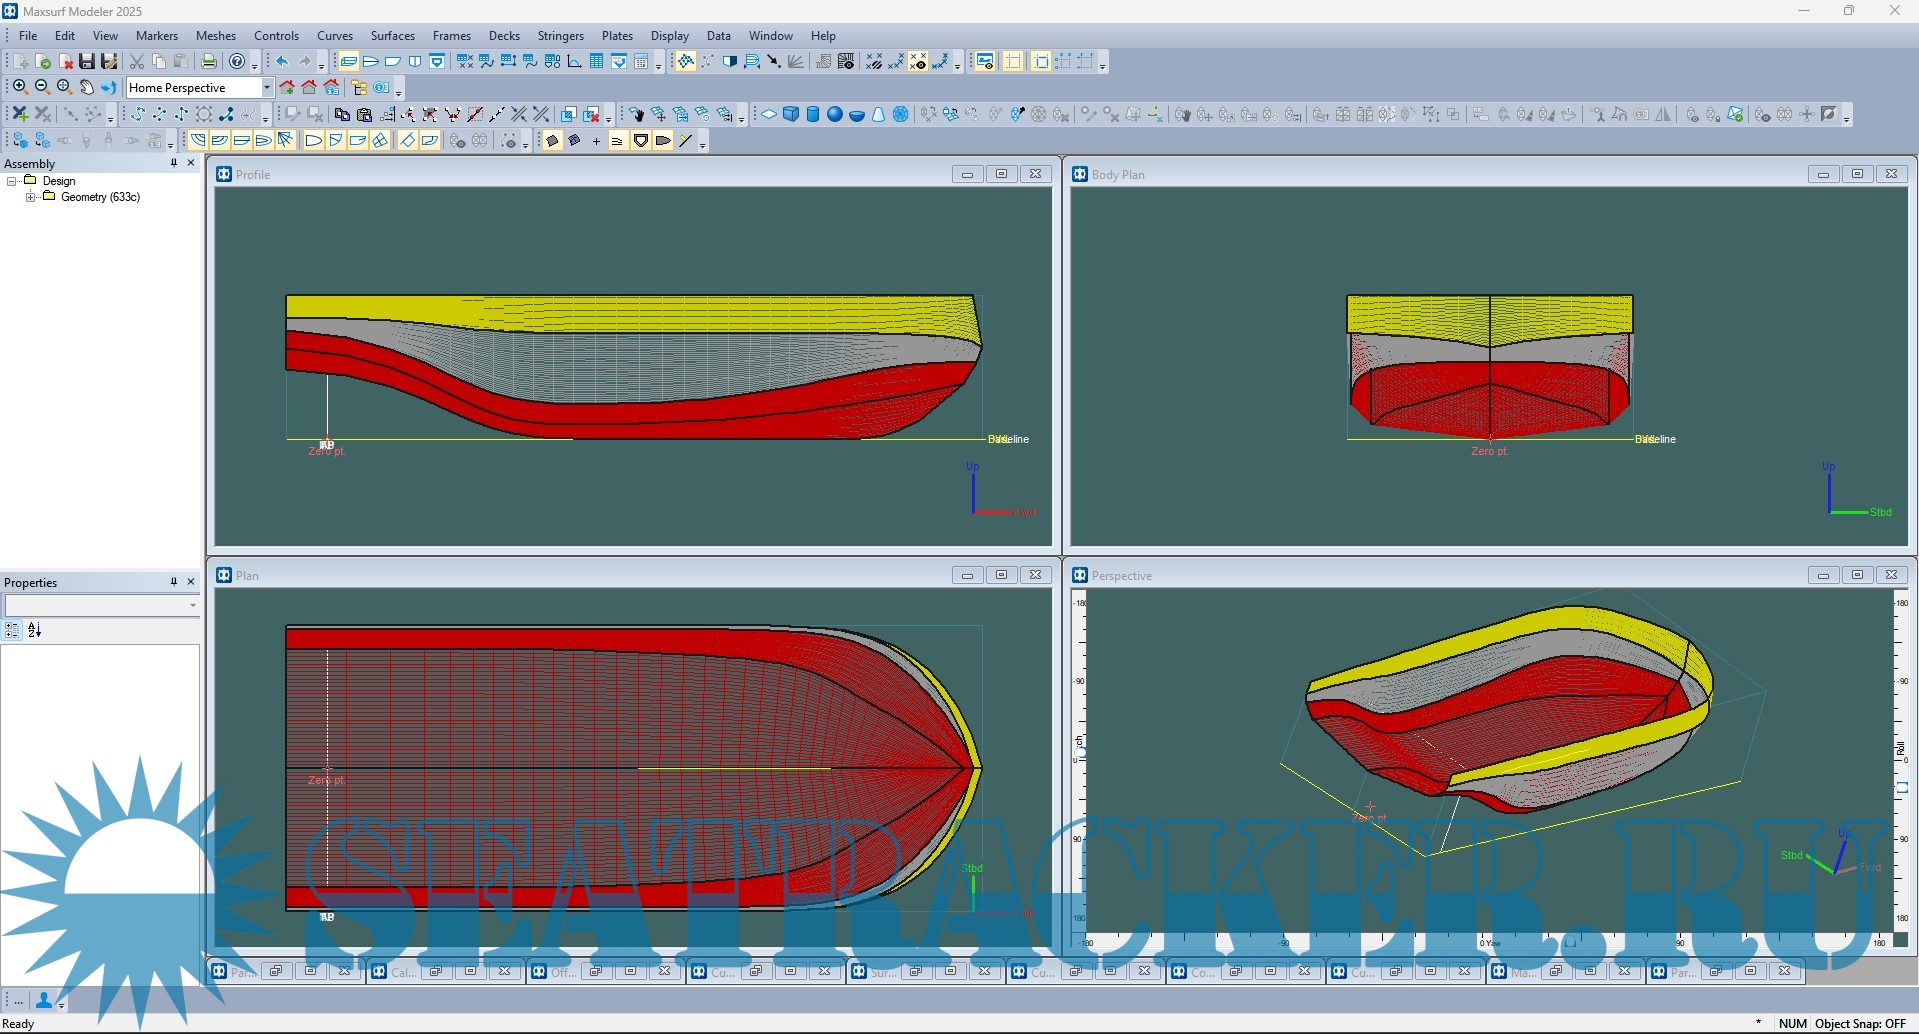
Task: Open the Display menu
Action: (669, 35)
